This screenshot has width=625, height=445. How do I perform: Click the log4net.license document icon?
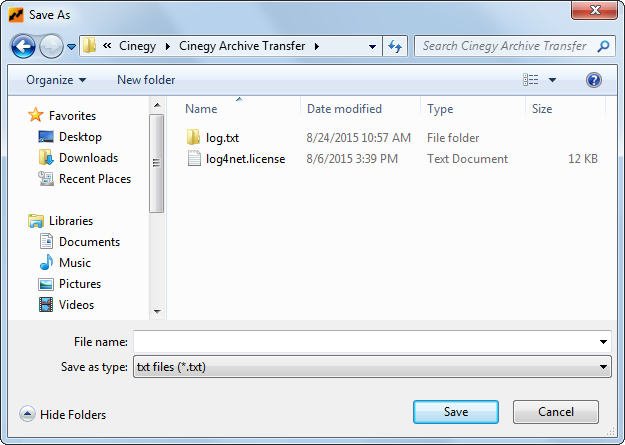[x=194, y=158]
